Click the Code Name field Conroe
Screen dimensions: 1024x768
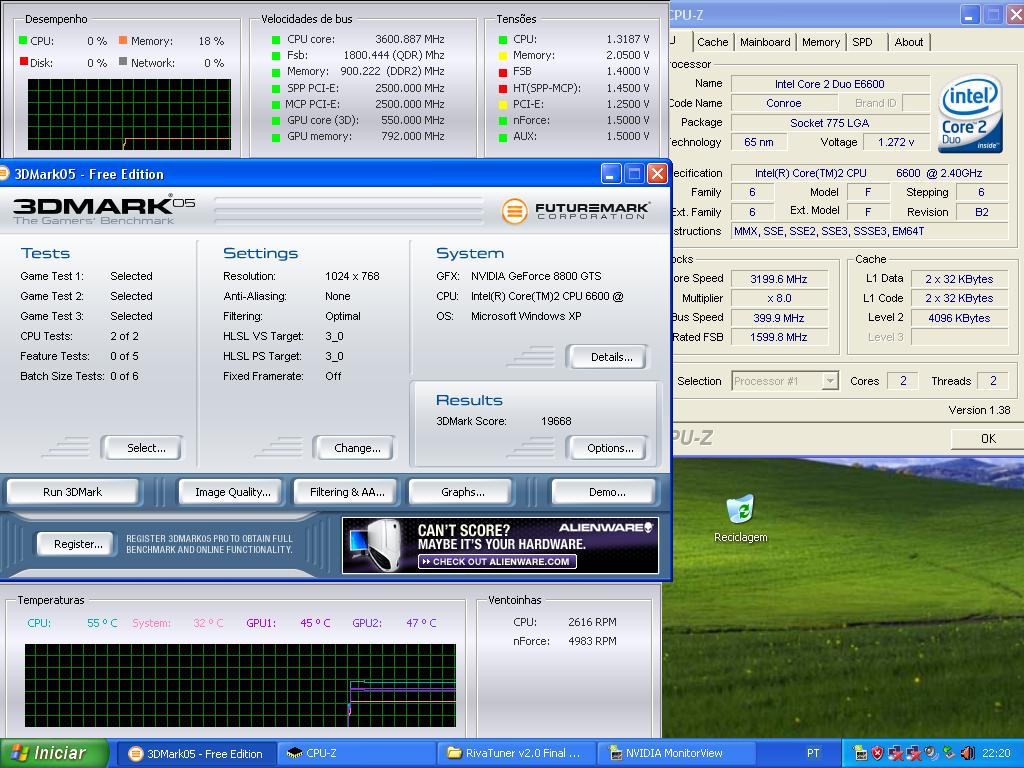pos(784,103)
